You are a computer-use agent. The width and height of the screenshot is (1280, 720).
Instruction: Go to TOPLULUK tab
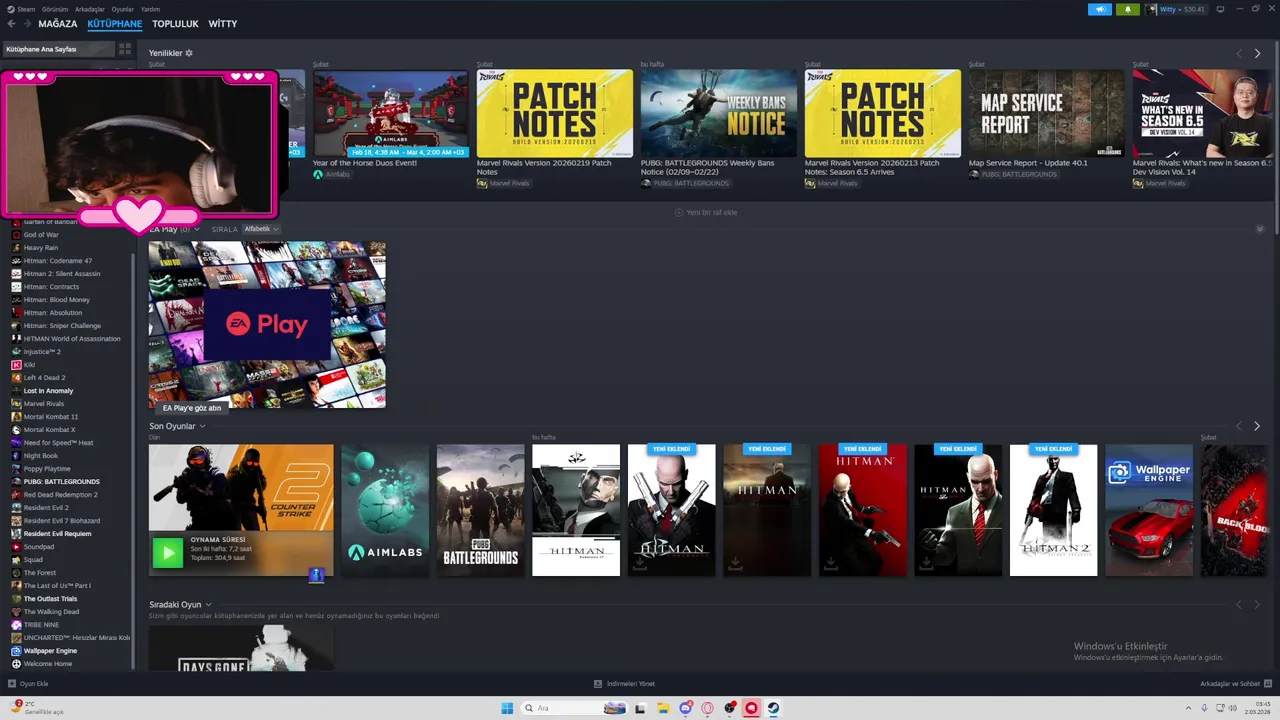coord(175,24)
